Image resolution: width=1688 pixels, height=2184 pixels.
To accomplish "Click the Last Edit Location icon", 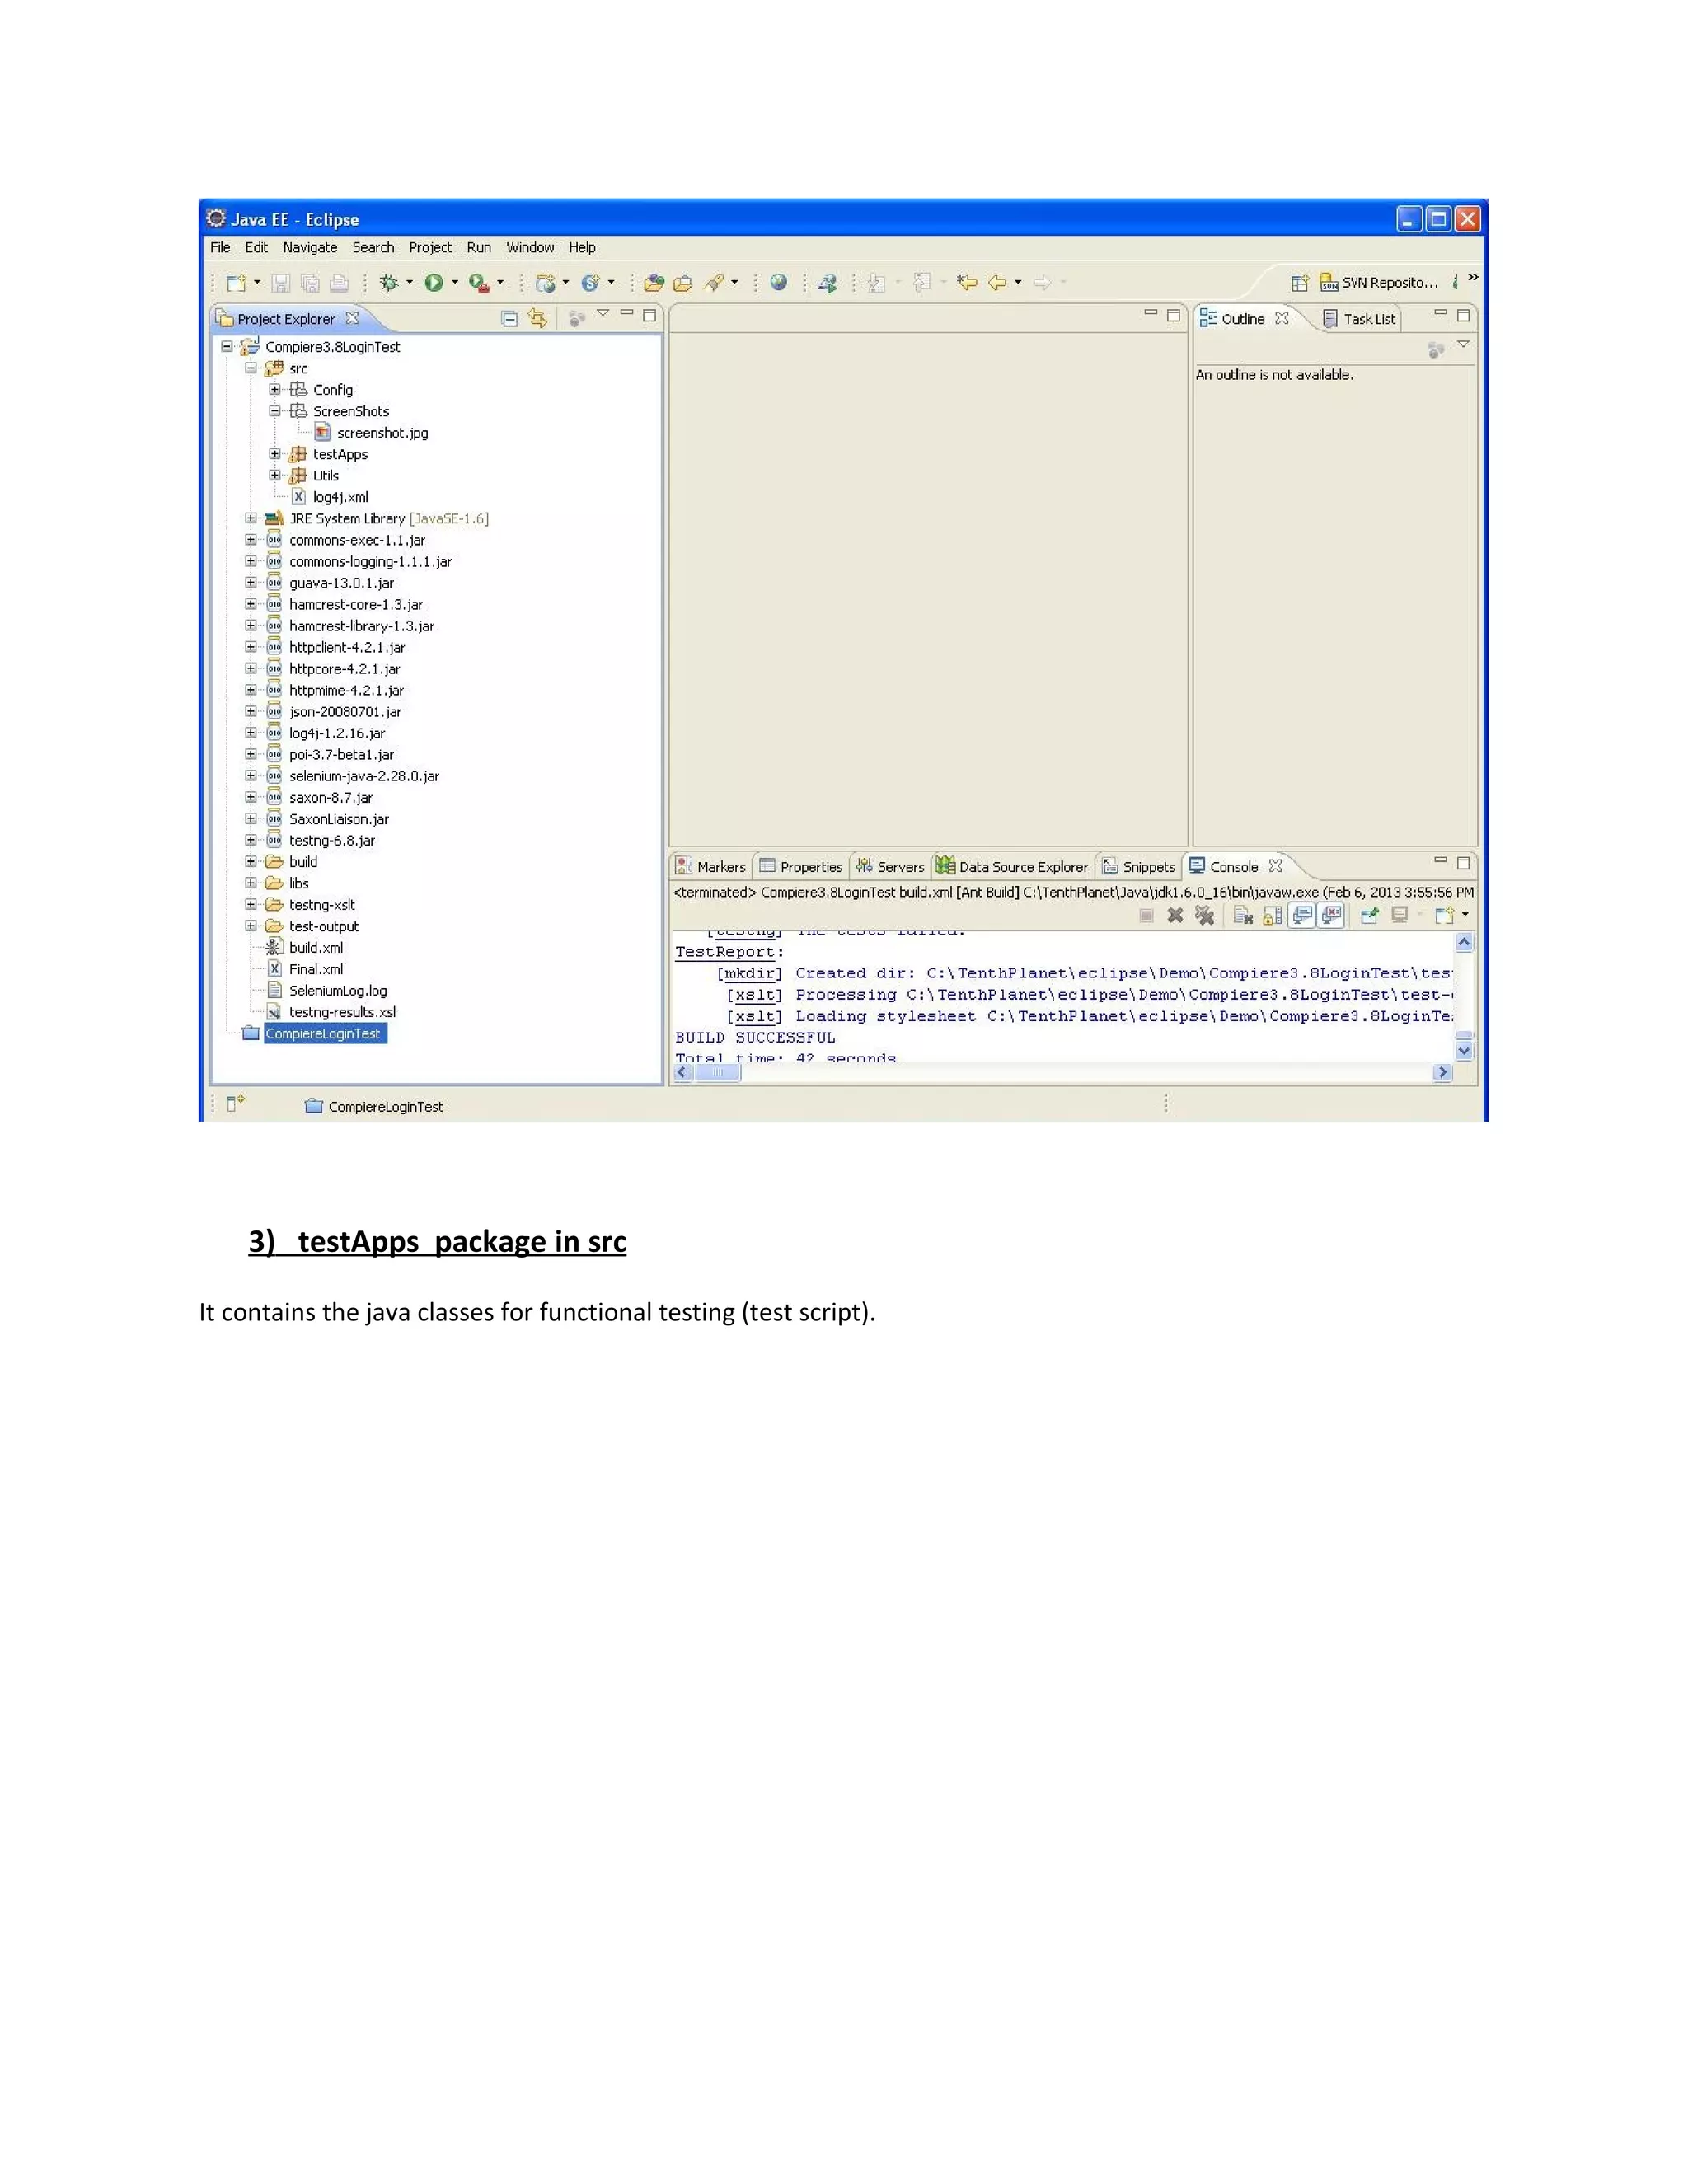I will [966, 283].
